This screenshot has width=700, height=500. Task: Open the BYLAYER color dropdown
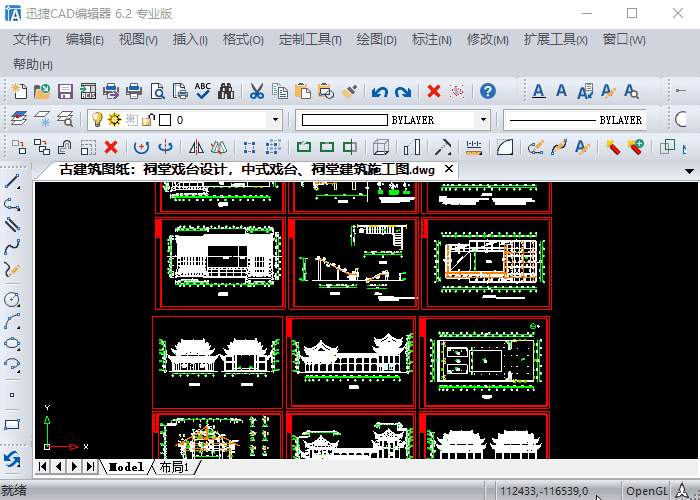click(483, 120)
